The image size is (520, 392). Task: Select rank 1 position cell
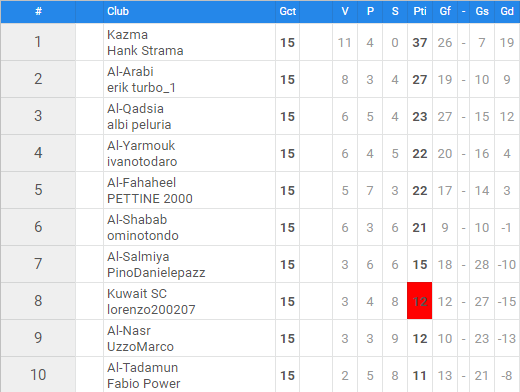click(x=38, y=42)
